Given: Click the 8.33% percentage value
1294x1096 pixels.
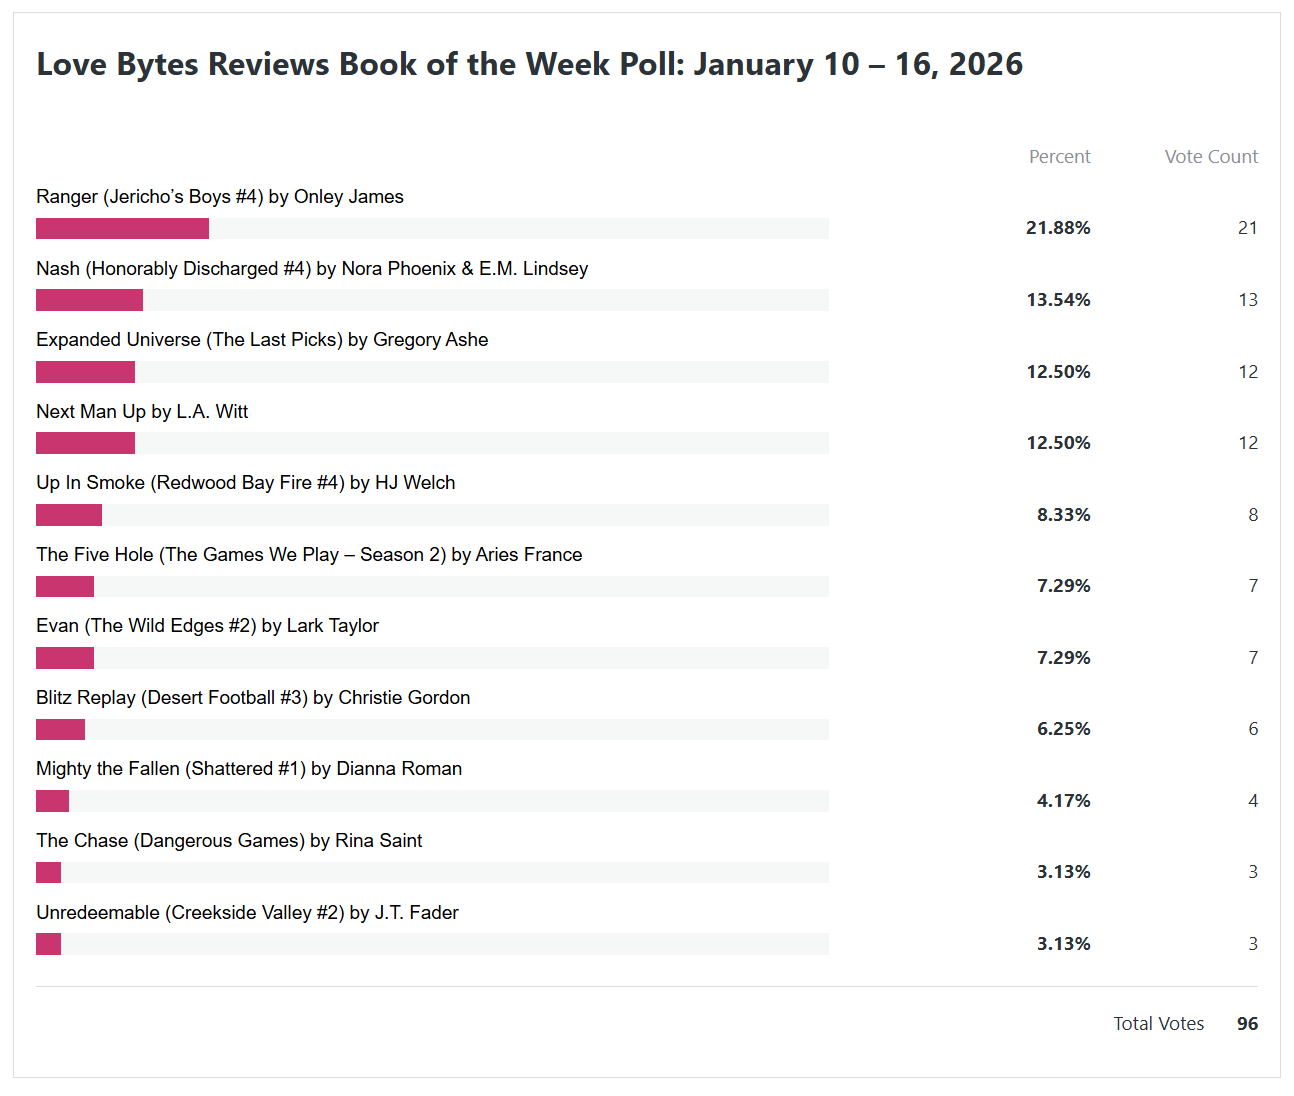Looking at the screenshot, I should pyautogui.click(x=1063, y=515).
